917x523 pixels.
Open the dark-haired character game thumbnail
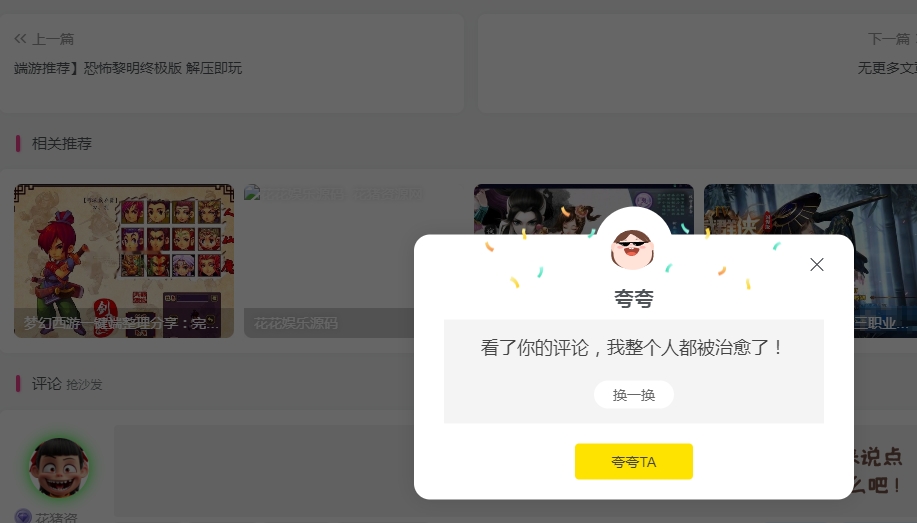pyautogui.click(x=584, y=209)
